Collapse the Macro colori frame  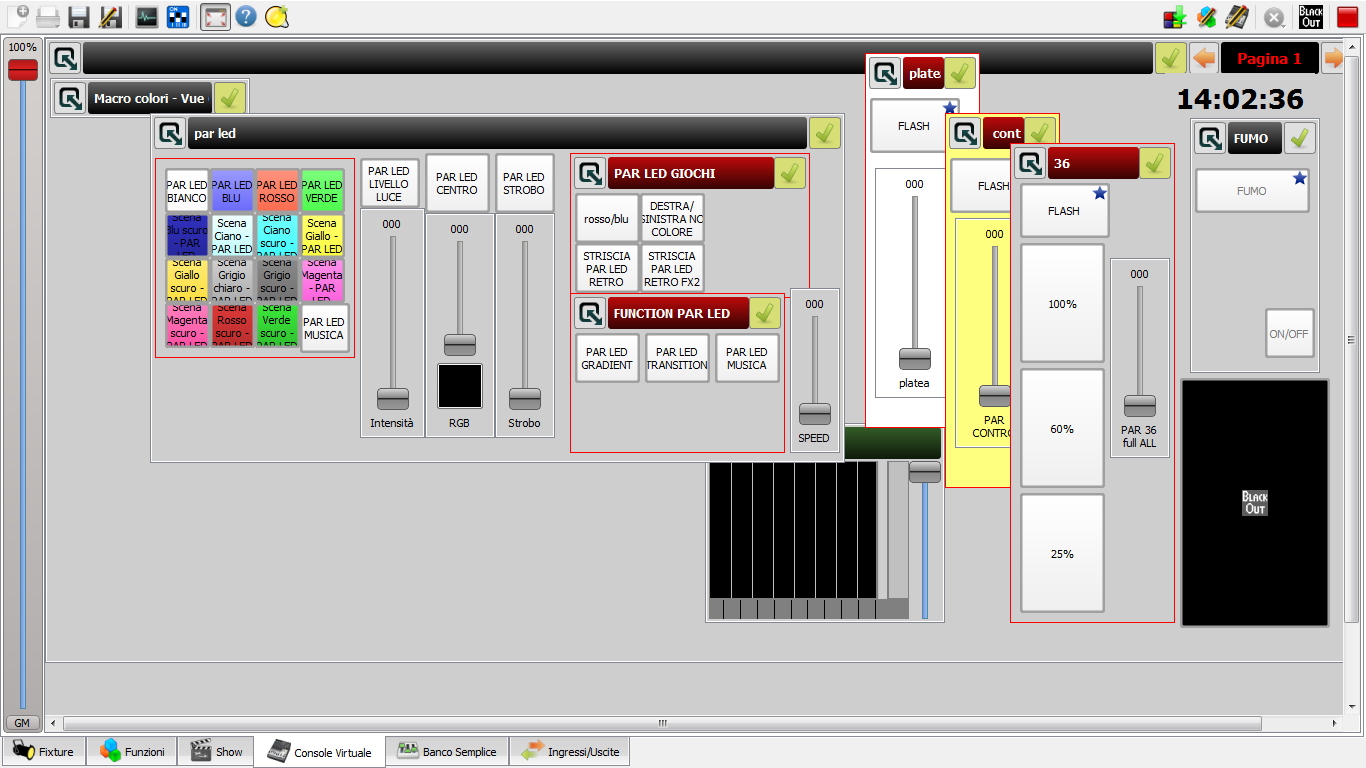click(x=70, y=98)
